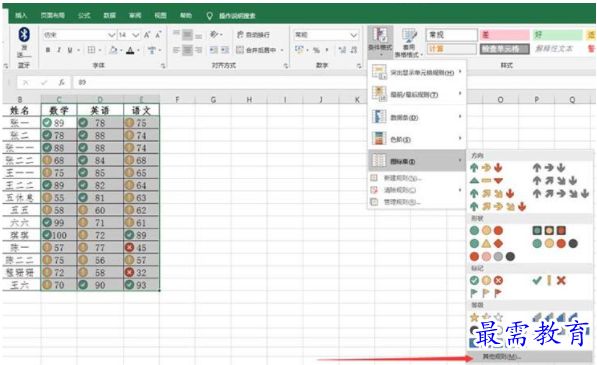Click the font color A icon
The height and width of the screenshot is (365, 597).
tap(130, 50)
